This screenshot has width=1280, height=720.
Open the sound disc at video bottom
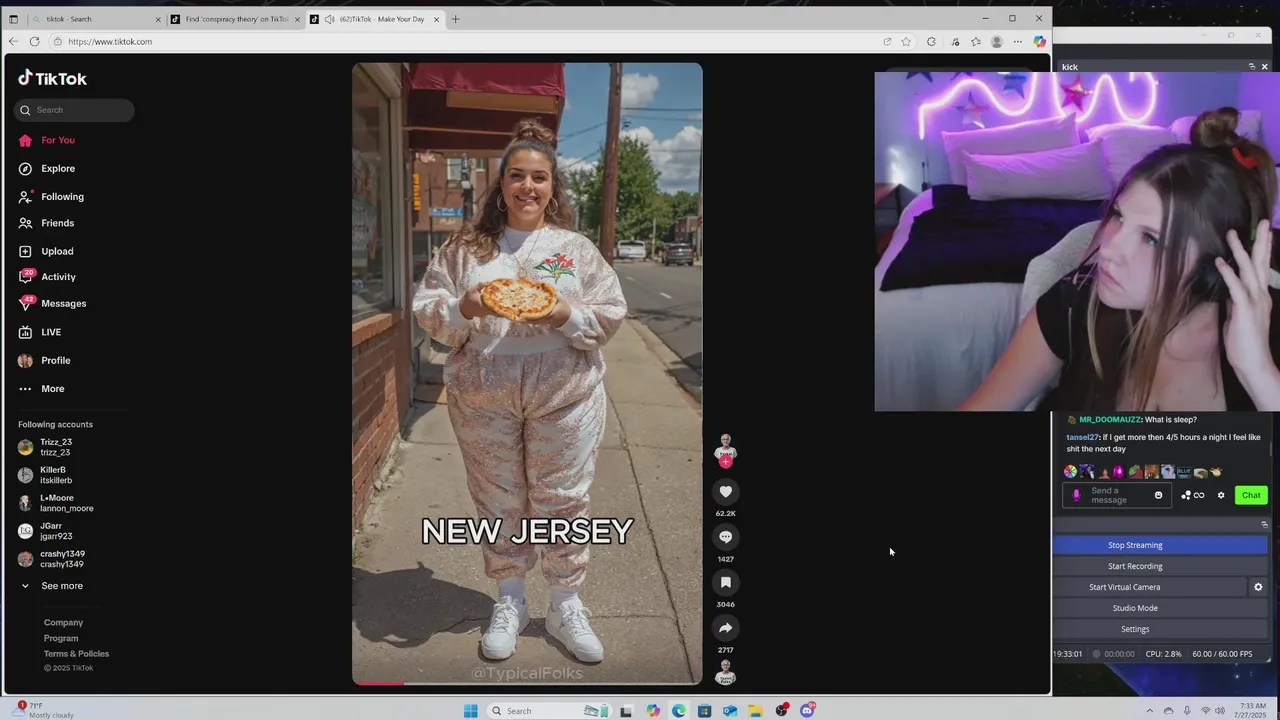click(726, 673)
